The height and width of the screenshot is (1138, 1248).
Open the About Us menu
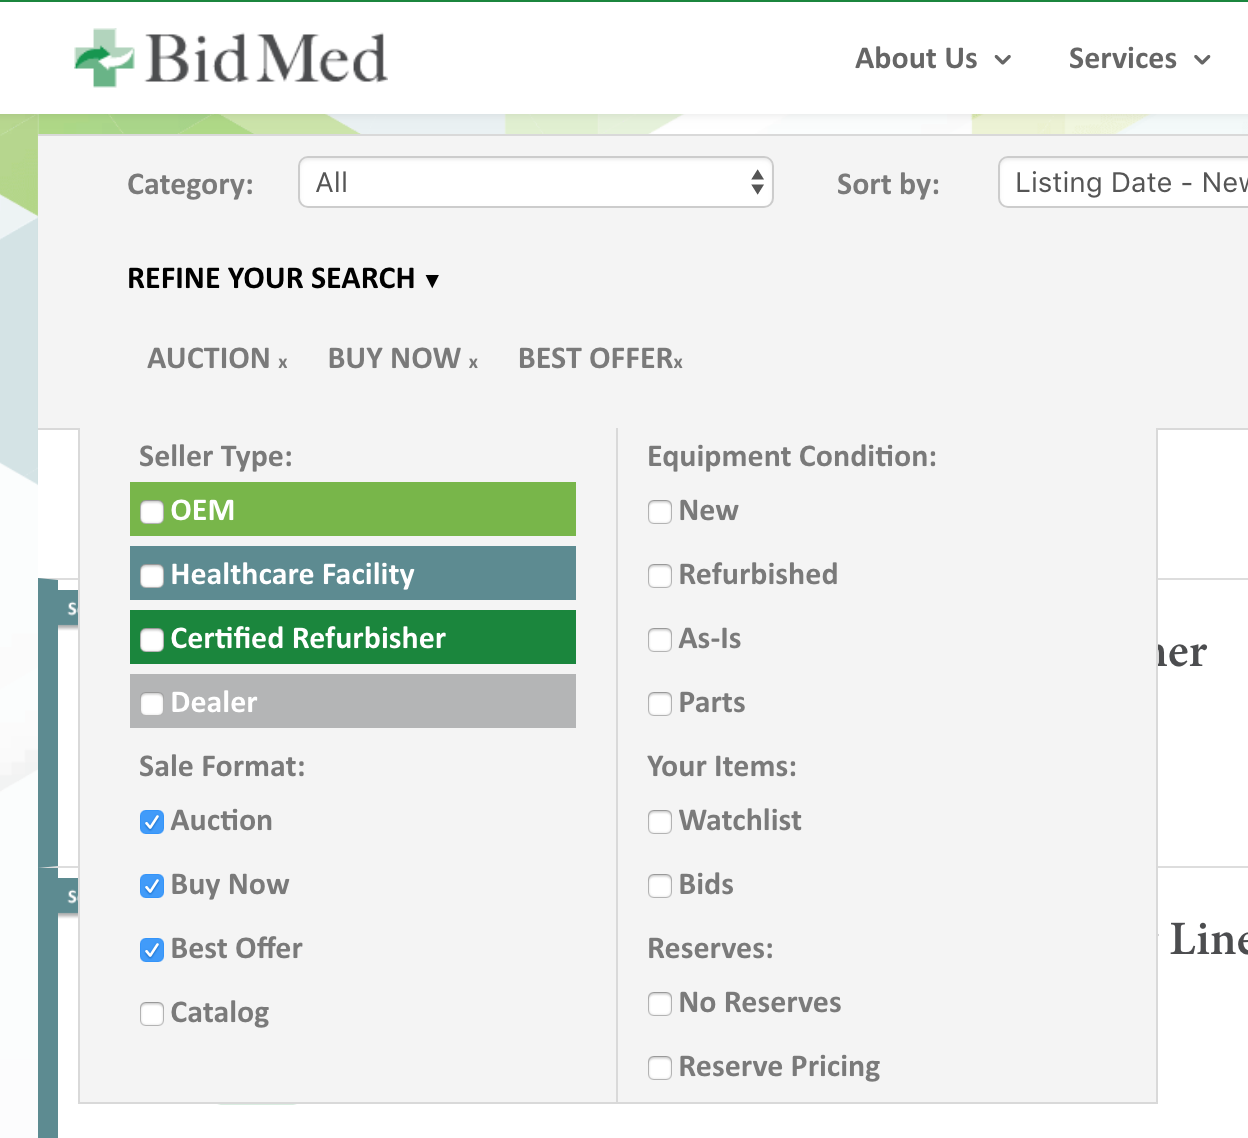pyautogui.click(x=933, y=59)
